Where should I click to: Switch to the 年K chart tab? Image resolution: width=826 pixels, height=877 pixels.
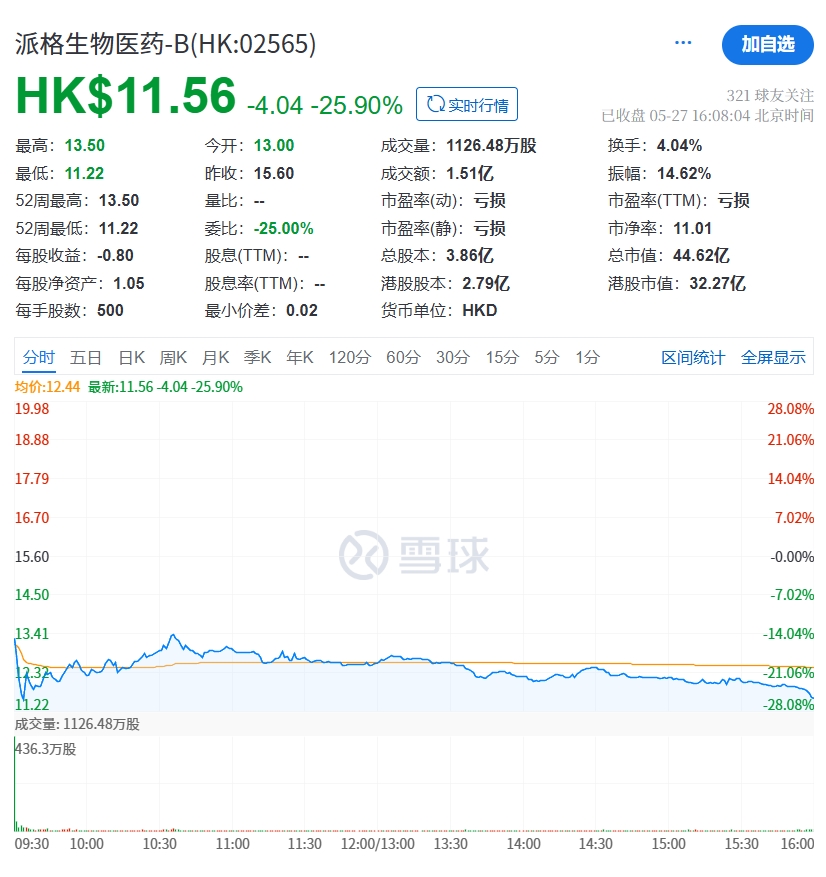(x=300, y=357)
